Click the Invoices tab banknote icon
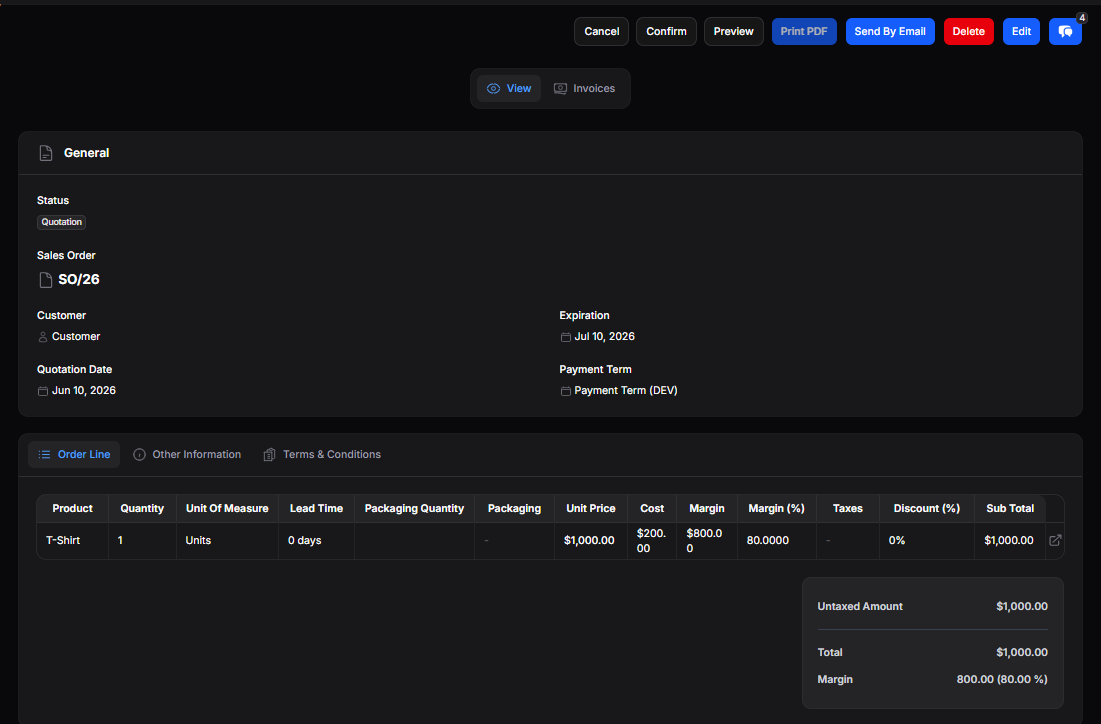 pyautogui.click(x=560, y=88)
